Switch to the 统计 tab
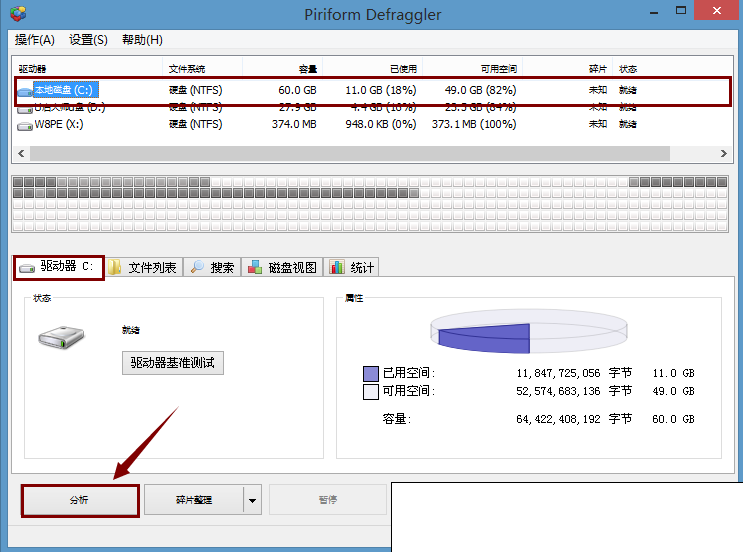Viewport: 743px width, 552px height. (x=352, y=267)
